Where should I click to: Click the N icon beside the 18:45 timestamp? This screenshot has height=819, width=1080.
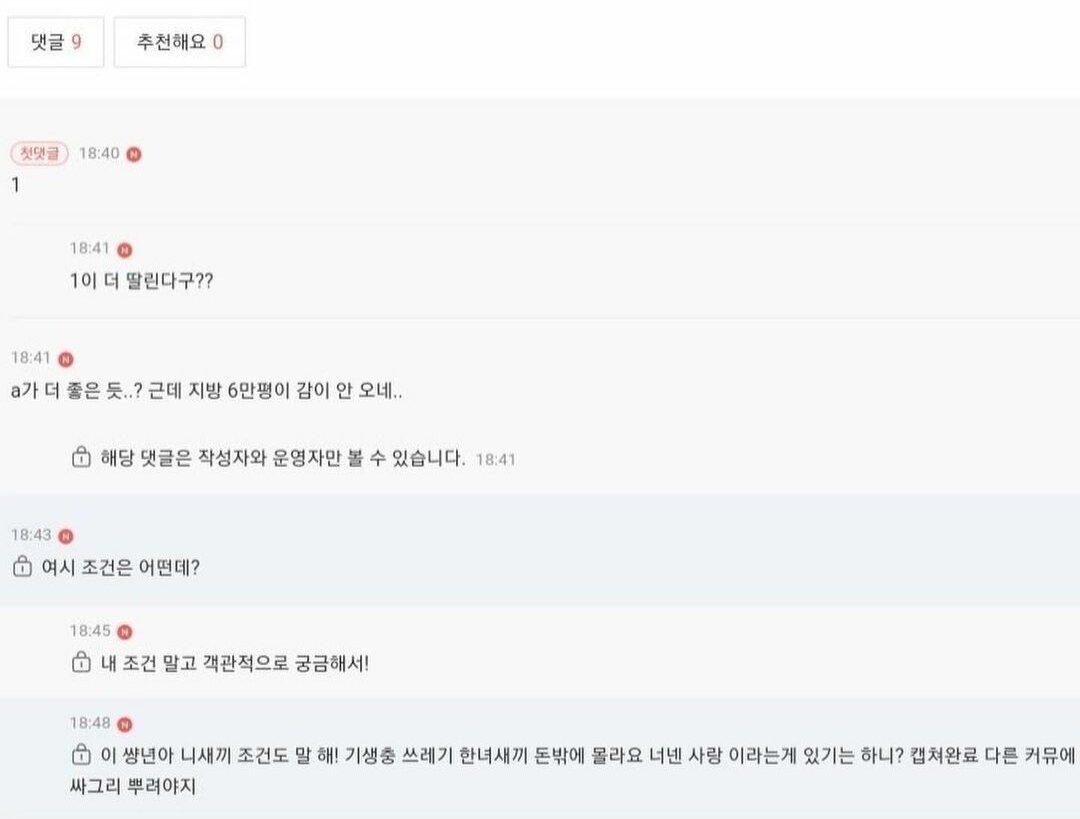click(x=125, y=632)
